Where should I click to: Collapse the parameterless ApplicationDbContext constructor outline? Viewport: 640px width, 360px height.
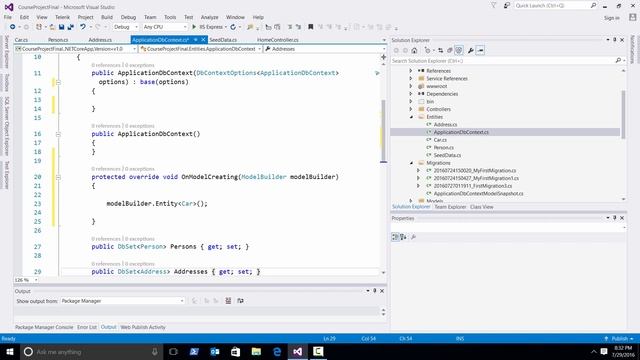58,134
